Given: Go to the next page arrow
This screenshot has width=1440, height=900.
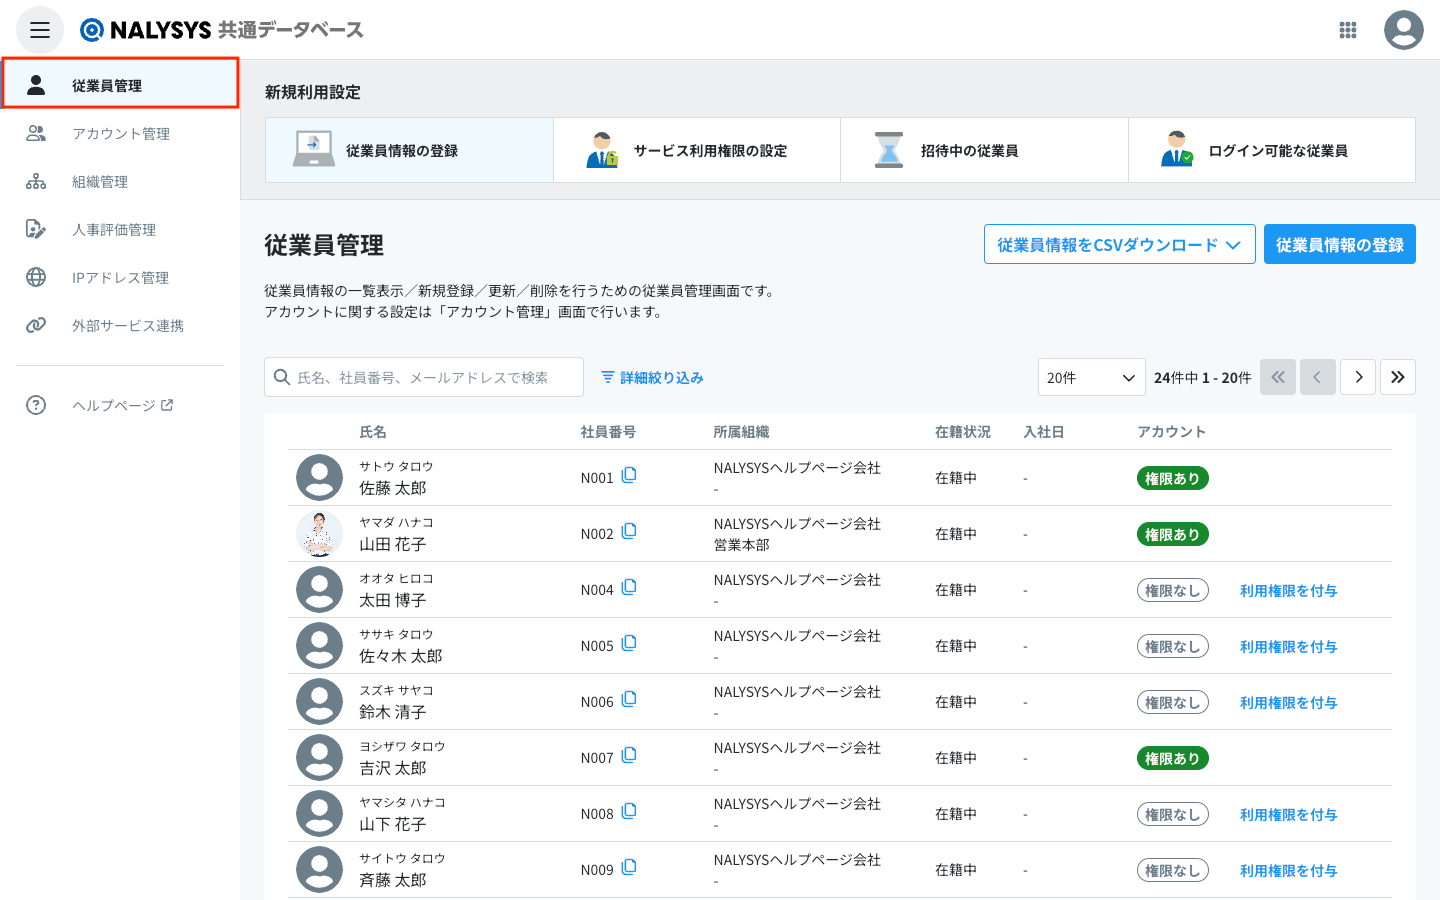Looking at the screenshot, I should click(x=1358, y=377).
